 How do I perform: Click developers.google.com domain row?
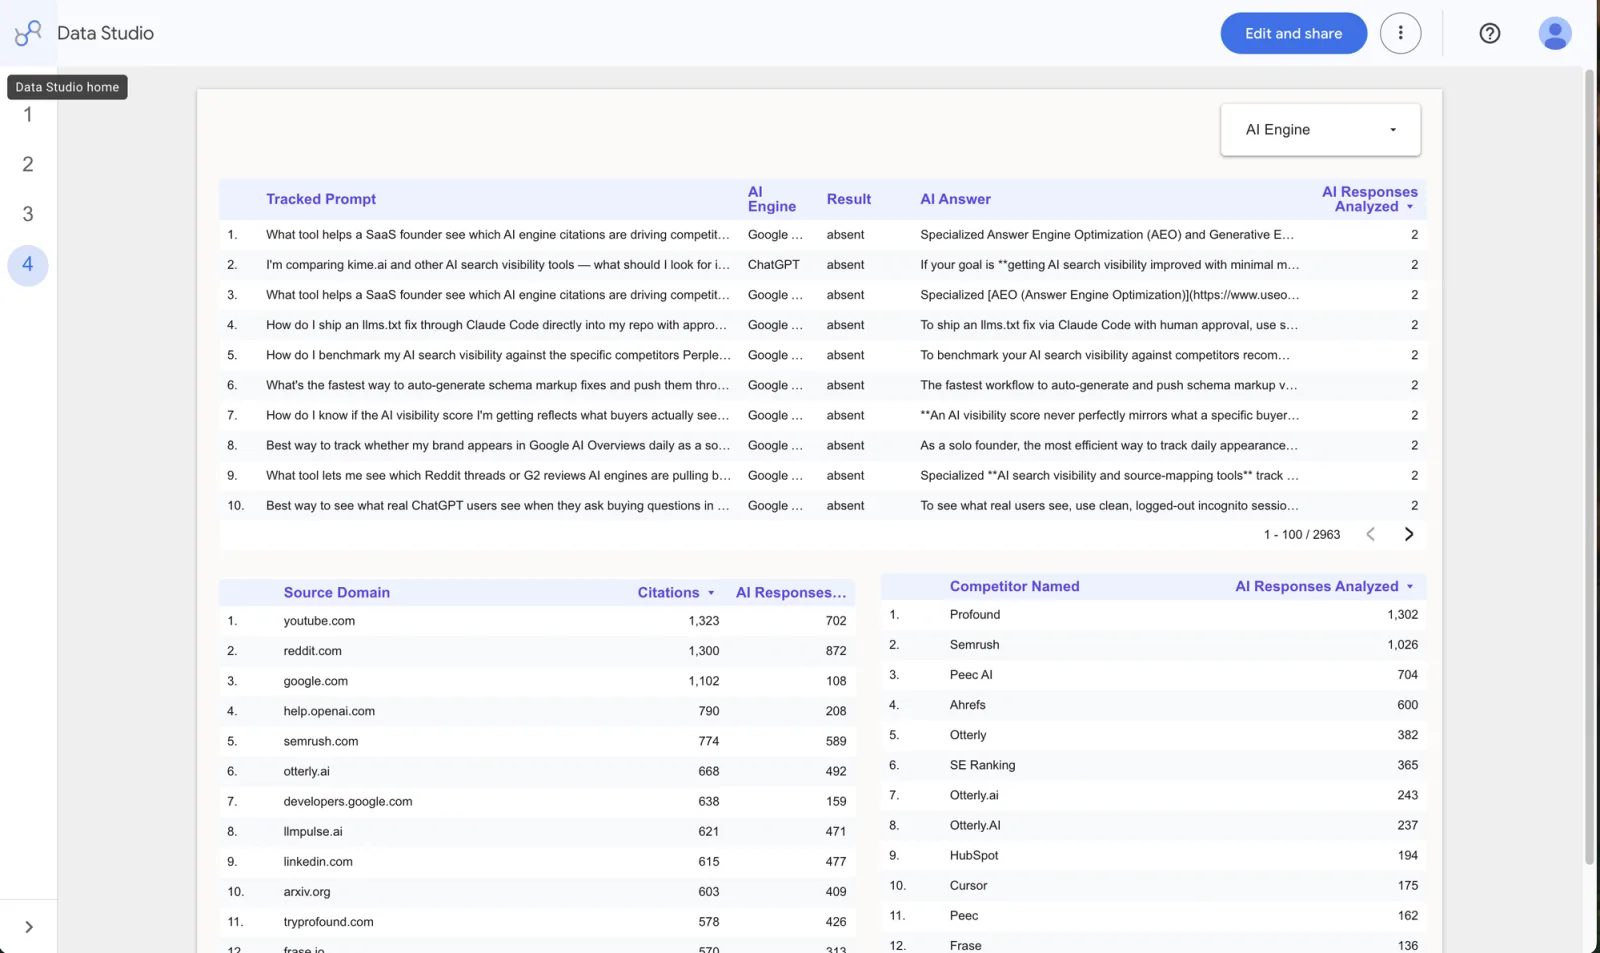[x=537, y=801]
